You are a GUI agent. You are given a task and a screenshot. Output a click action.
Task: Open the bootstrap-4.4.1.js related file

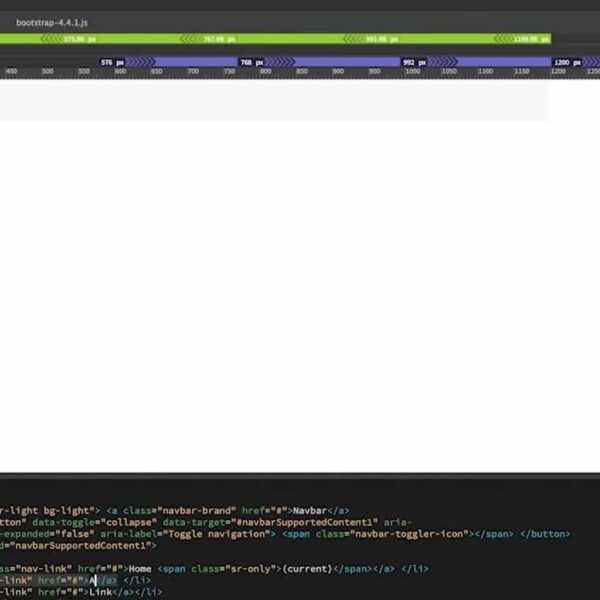coord(51,21)
